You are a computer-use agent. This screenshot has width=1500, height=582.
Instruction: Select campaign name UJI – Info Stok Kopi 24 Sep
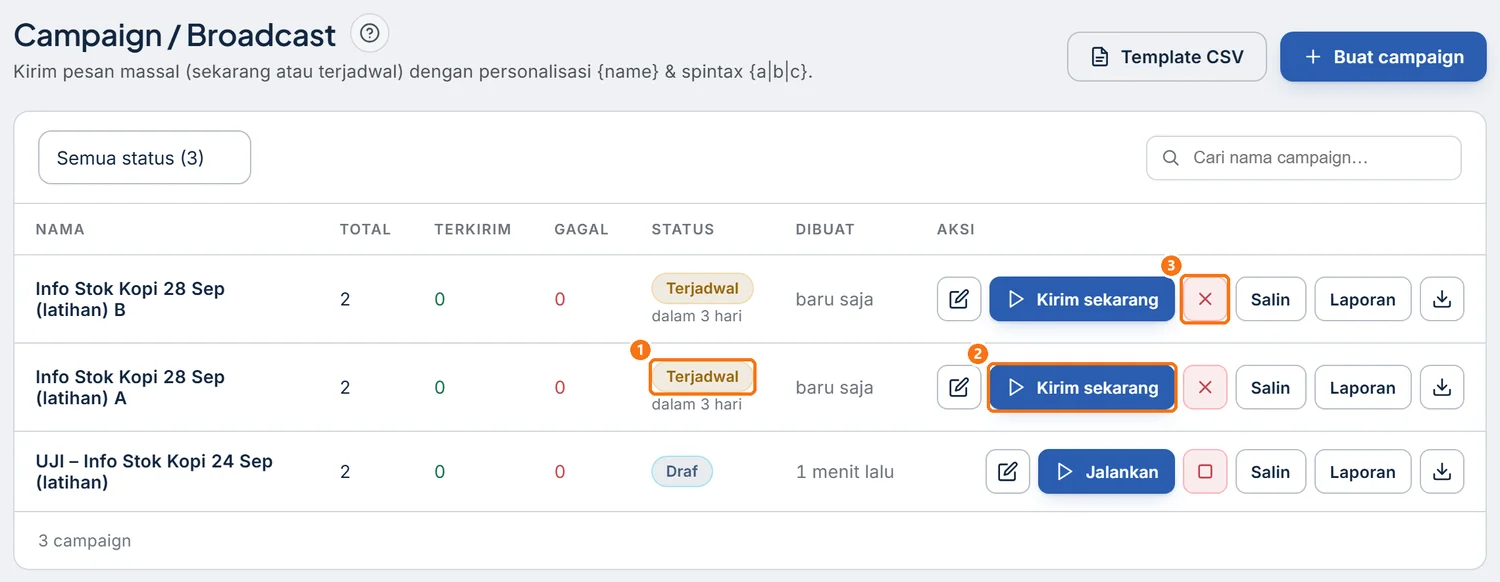(x=154, y=471)
